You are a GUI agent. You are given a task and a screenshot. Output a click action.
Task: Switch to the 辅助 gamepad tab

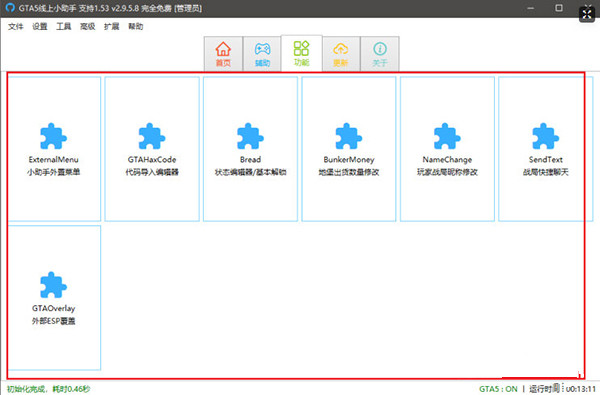(262, 54)
